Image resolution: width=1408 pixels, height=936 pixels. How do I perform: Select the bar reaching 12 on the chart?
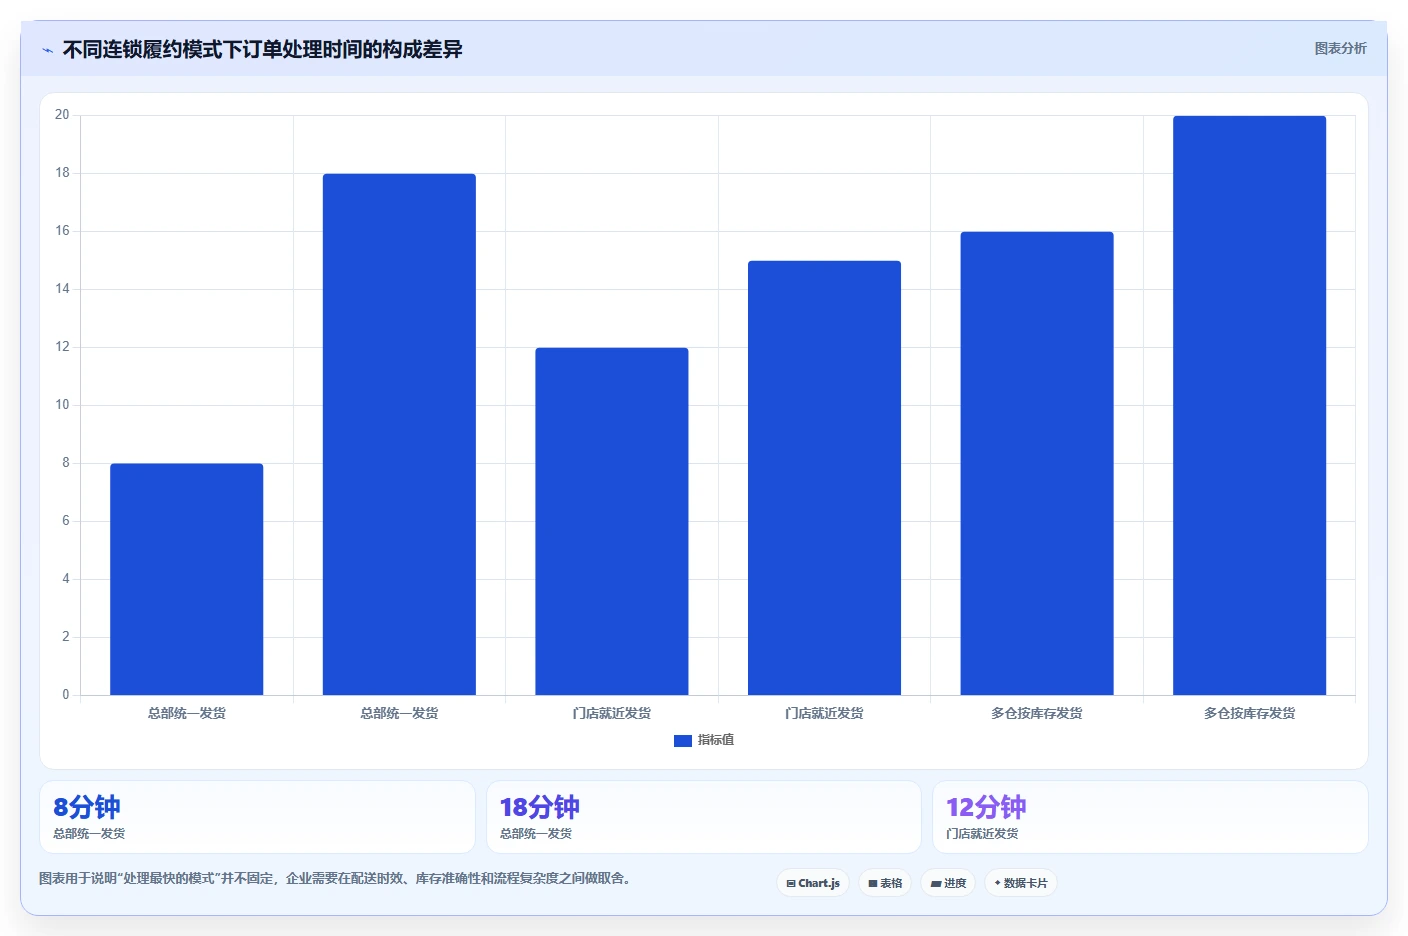tap(612, 521)
